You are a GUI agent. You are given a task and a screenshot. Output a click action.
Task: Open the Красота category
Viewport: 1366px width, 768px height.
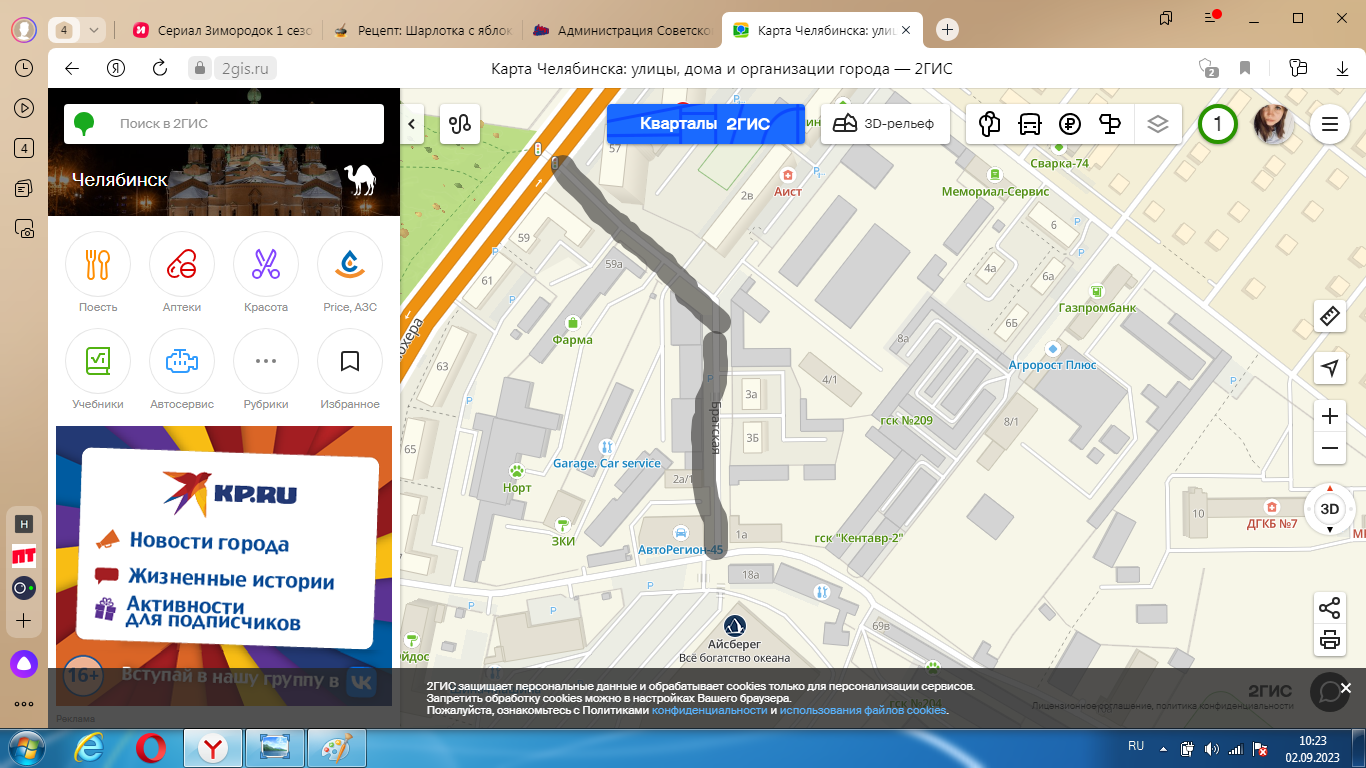(266, 273)
